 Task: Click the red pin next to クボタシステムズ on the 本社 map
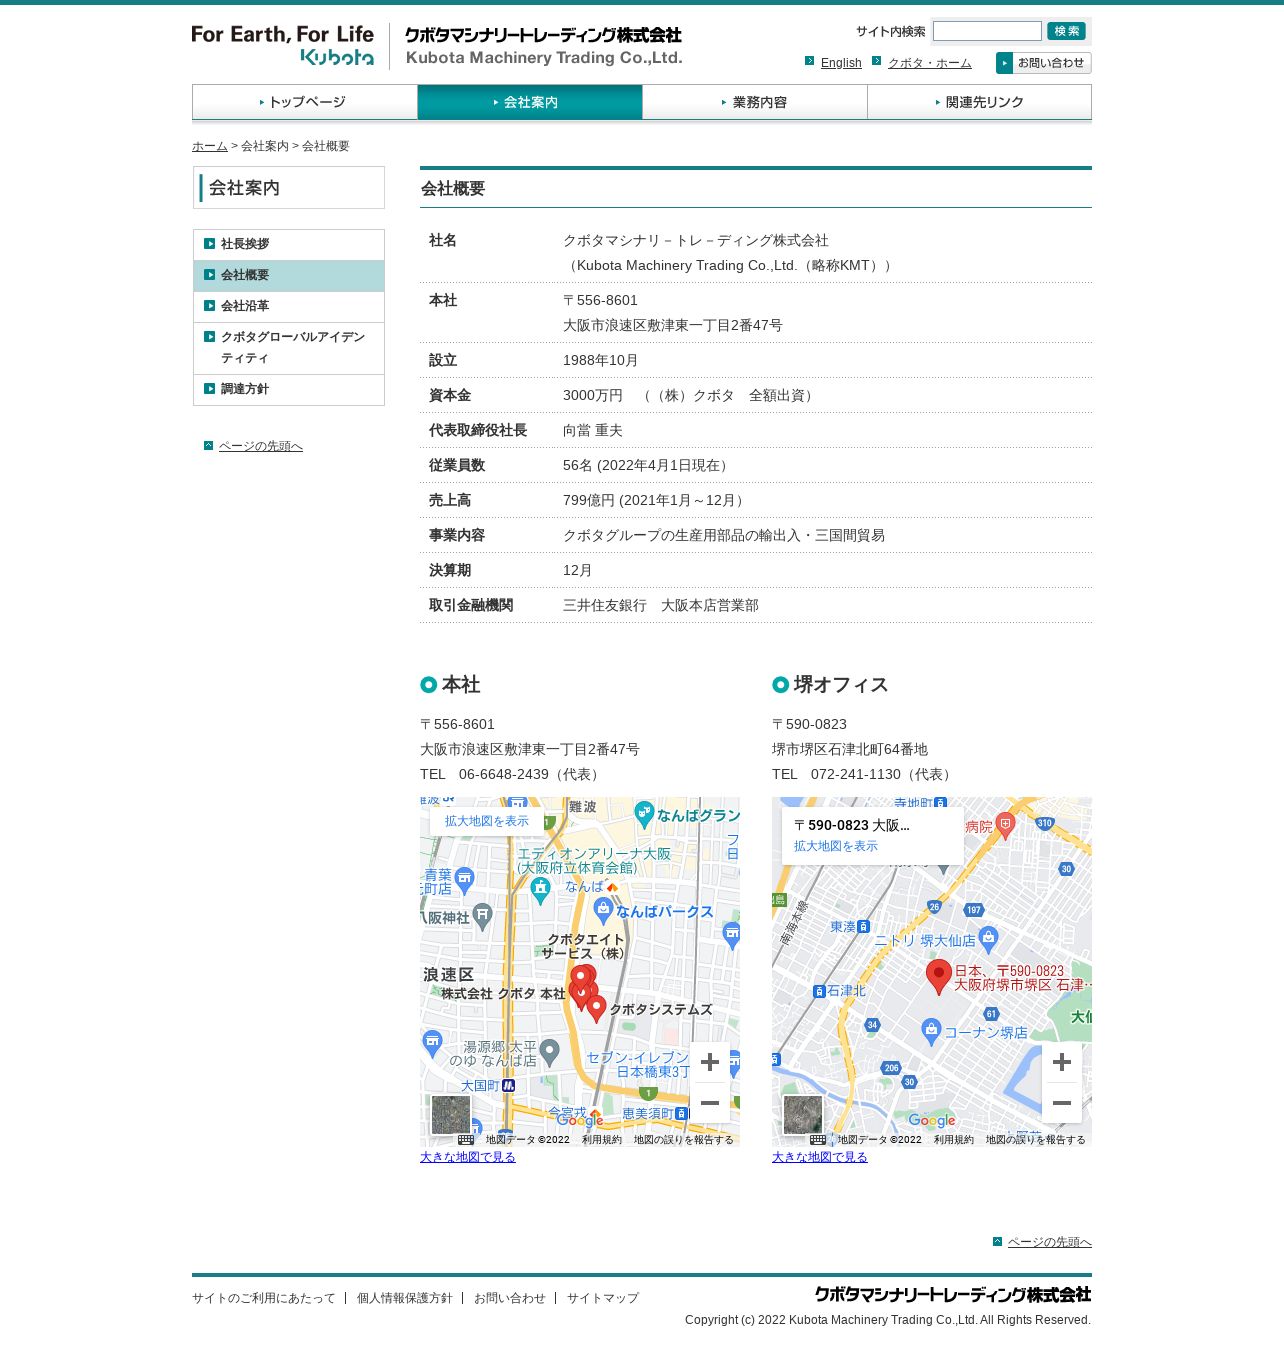coord(597,1007)
